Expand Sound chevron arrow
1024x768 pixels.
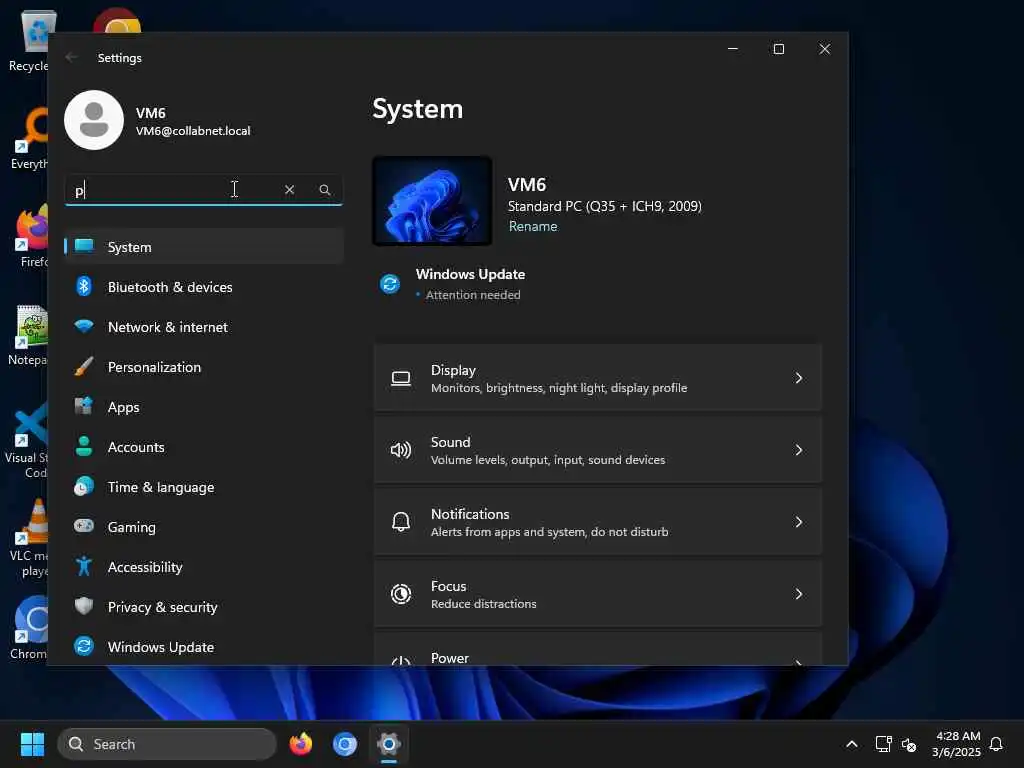tap(799, 450)
